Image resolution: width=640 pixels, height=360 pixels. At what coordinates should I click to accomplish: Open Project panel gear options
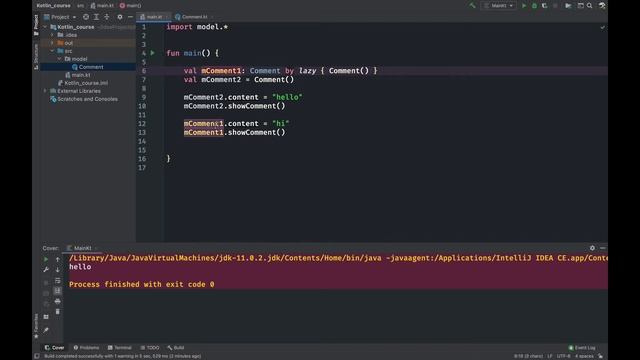(x=120, y=17)
